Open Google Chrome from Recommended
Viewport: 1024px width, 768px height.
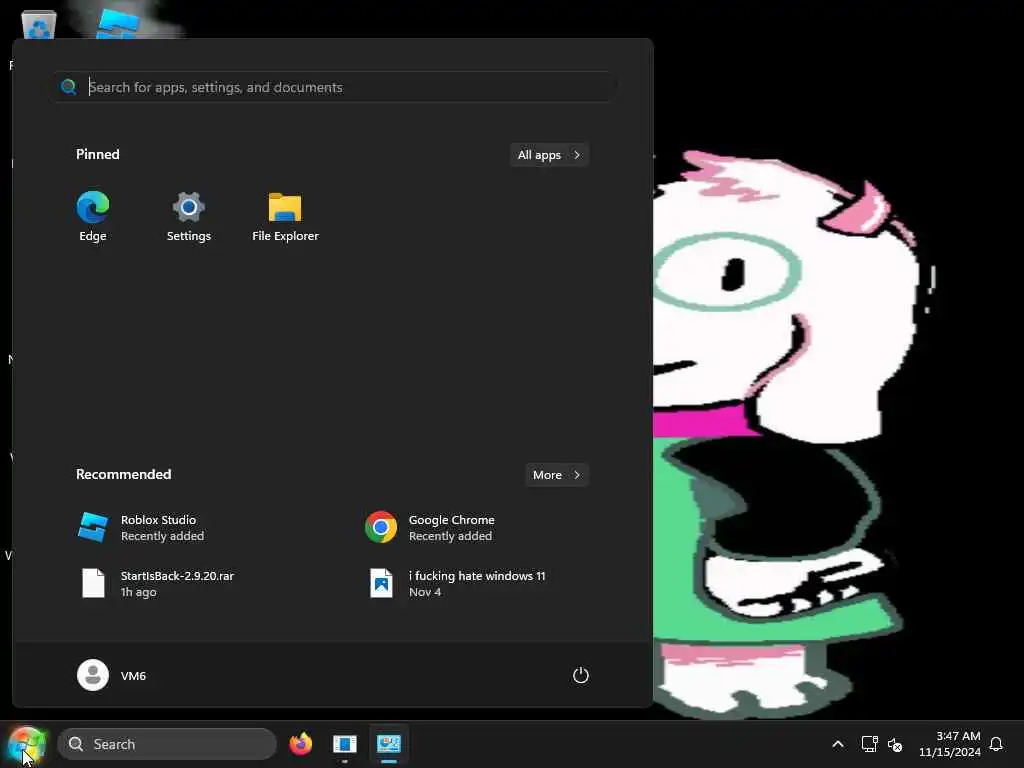pyautogui.click(x=430, y=528)
